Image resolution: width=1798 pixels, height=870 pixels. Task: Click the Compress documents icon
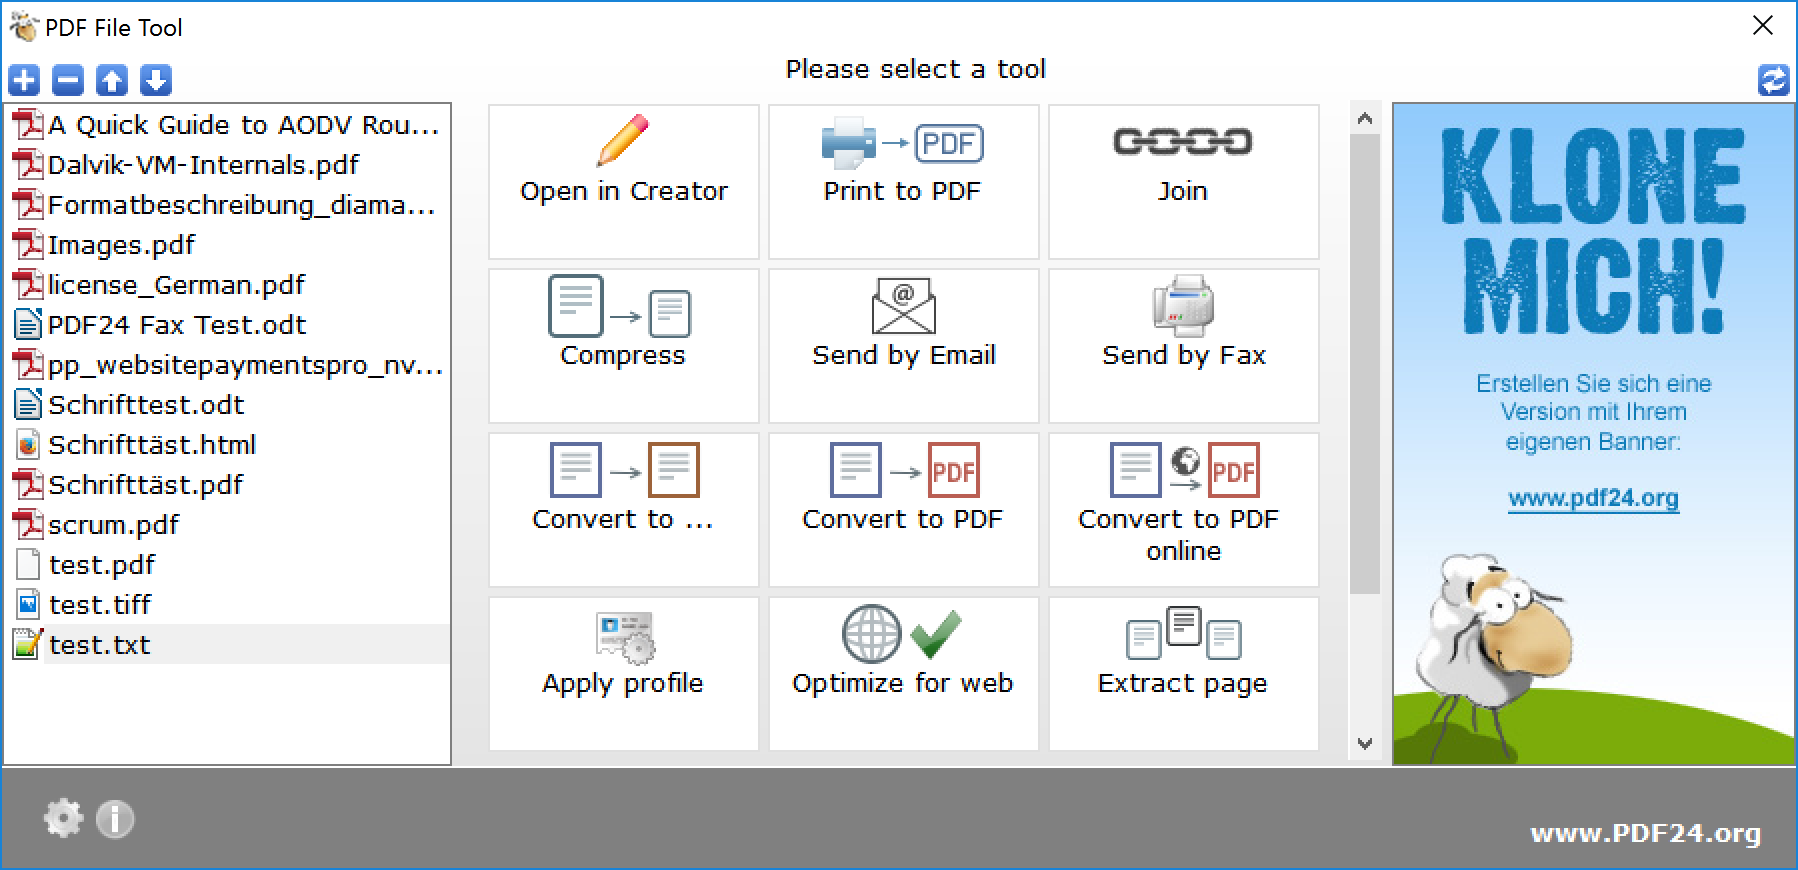click(x=620, y=305)
